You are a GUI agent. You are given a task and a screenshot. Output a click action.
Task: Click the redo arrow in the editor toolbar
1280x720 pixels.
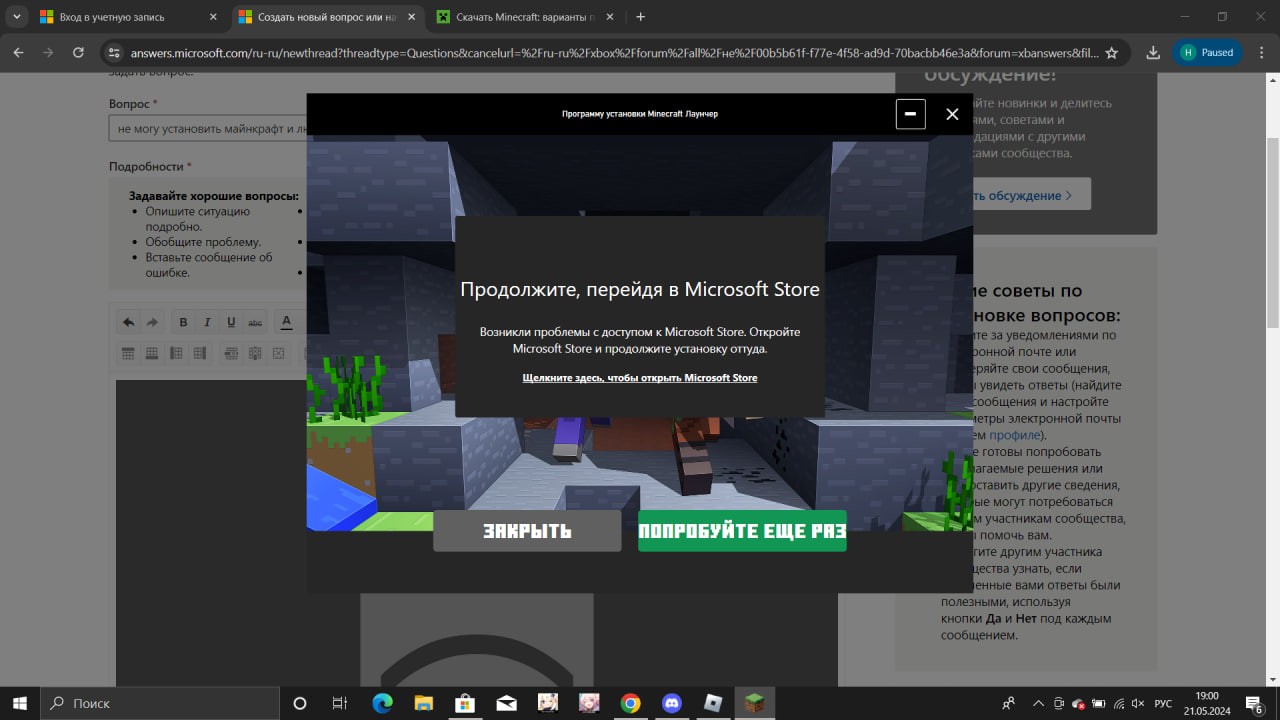point(152,322)
